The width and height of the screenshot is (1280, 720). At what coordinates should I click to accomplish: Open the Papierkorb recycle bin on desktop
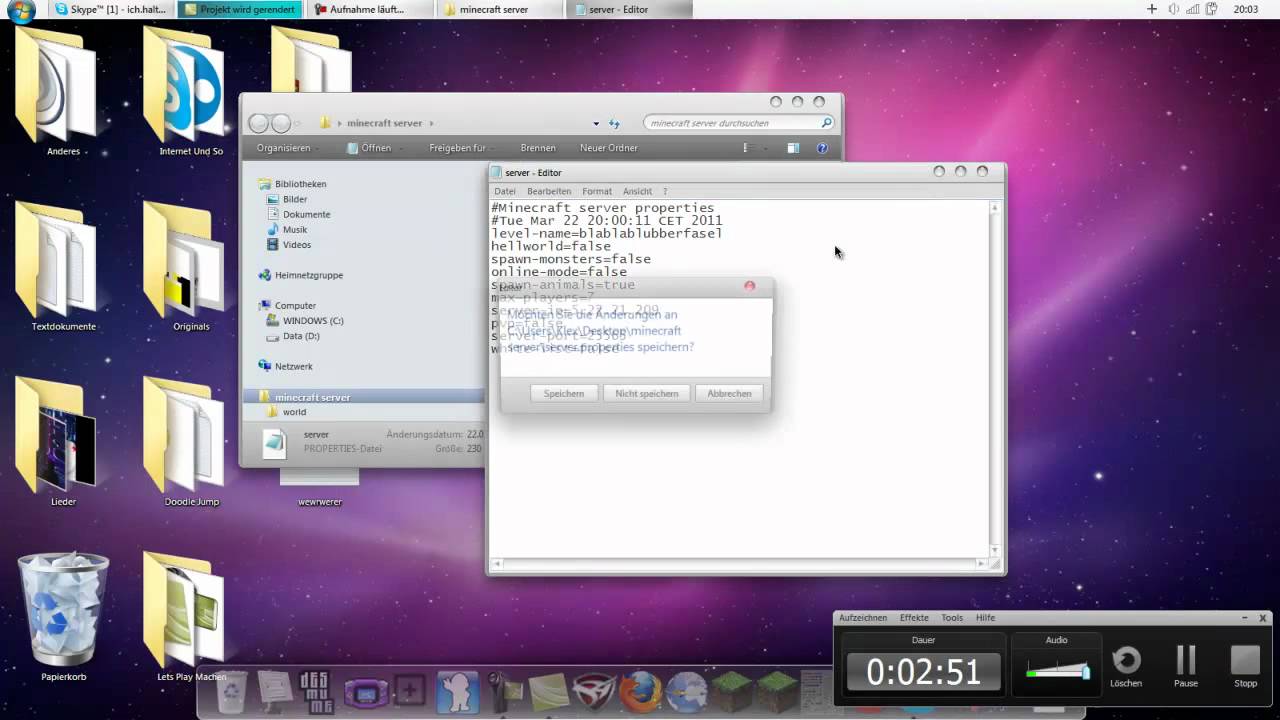63,615
